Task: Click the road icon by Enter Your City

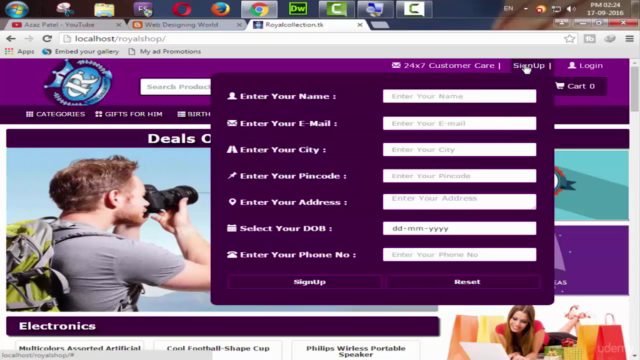Action: pos(232,149)
